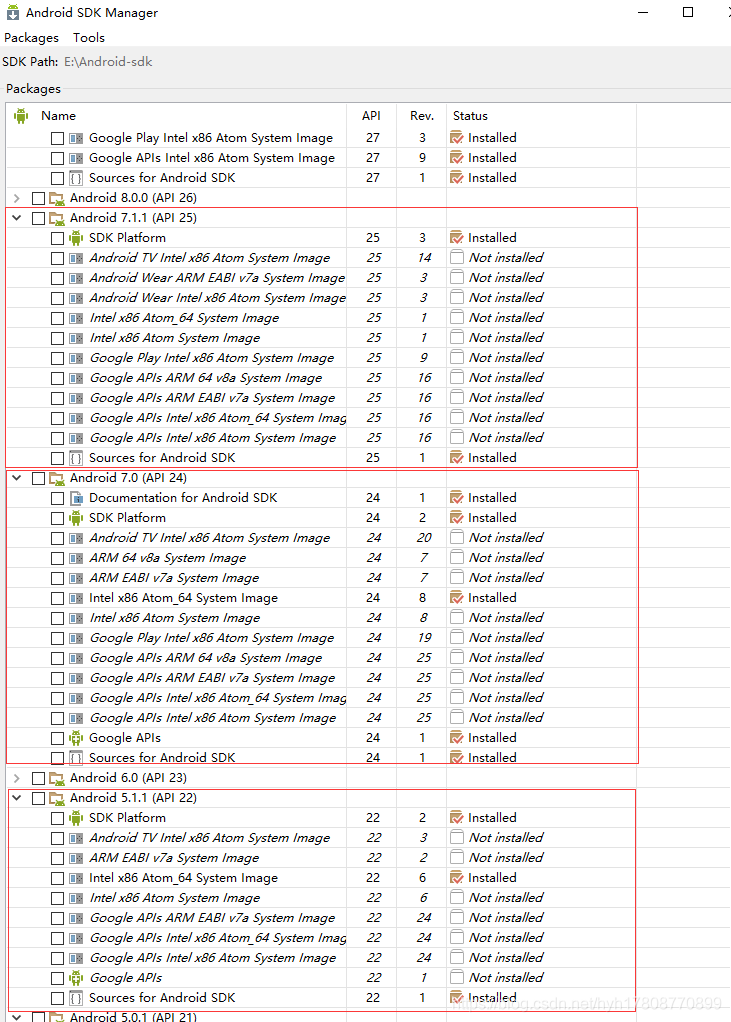The height and width of the screenshot is (1022, 731).
Task: Select API 24 'Google APIs ARM 64 v8a System Image' row
Action: (321, 658)
